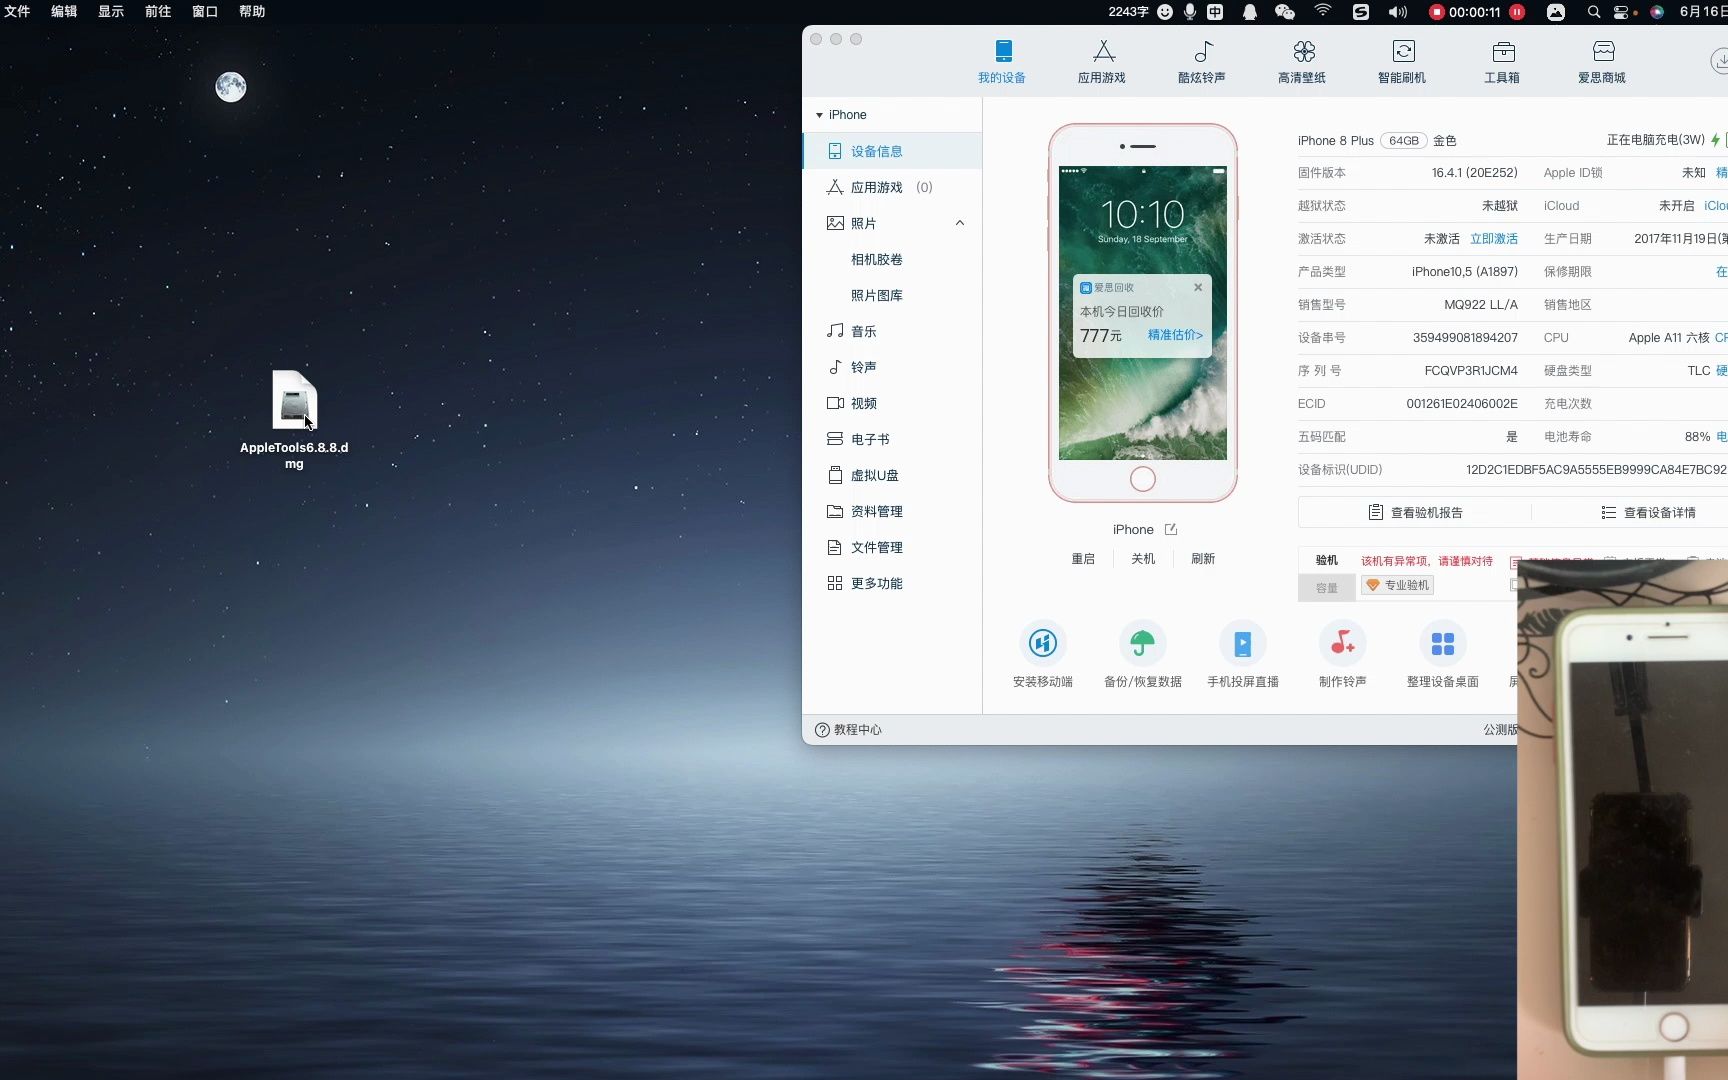Open the 工具箱 tab
The height and width of the screenshot is (1080, 1728).
(1502, 61)
